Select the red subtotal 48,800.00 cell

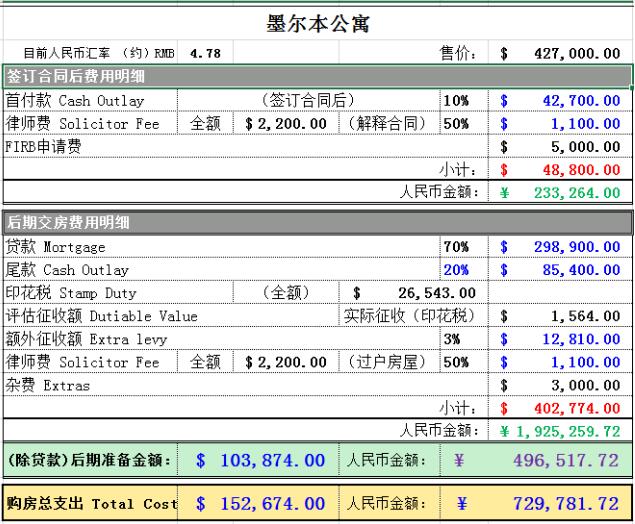tap(580, 170)
